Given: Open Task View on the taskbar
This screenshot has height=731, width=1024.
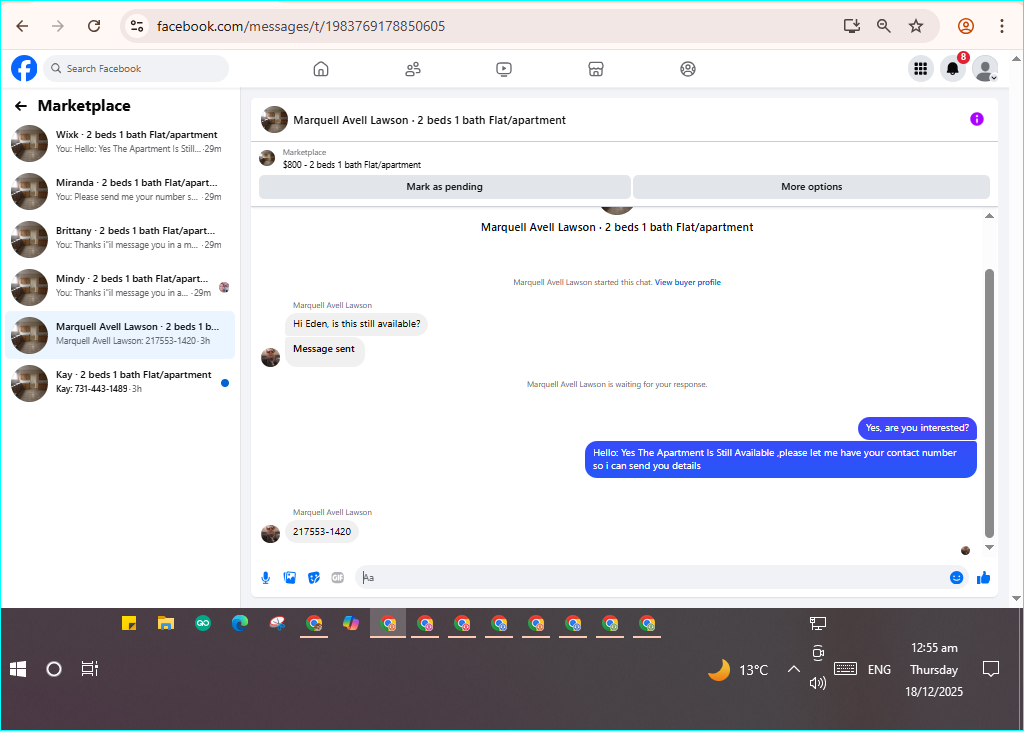Looking at the screenshot, I should click(89, 669).
